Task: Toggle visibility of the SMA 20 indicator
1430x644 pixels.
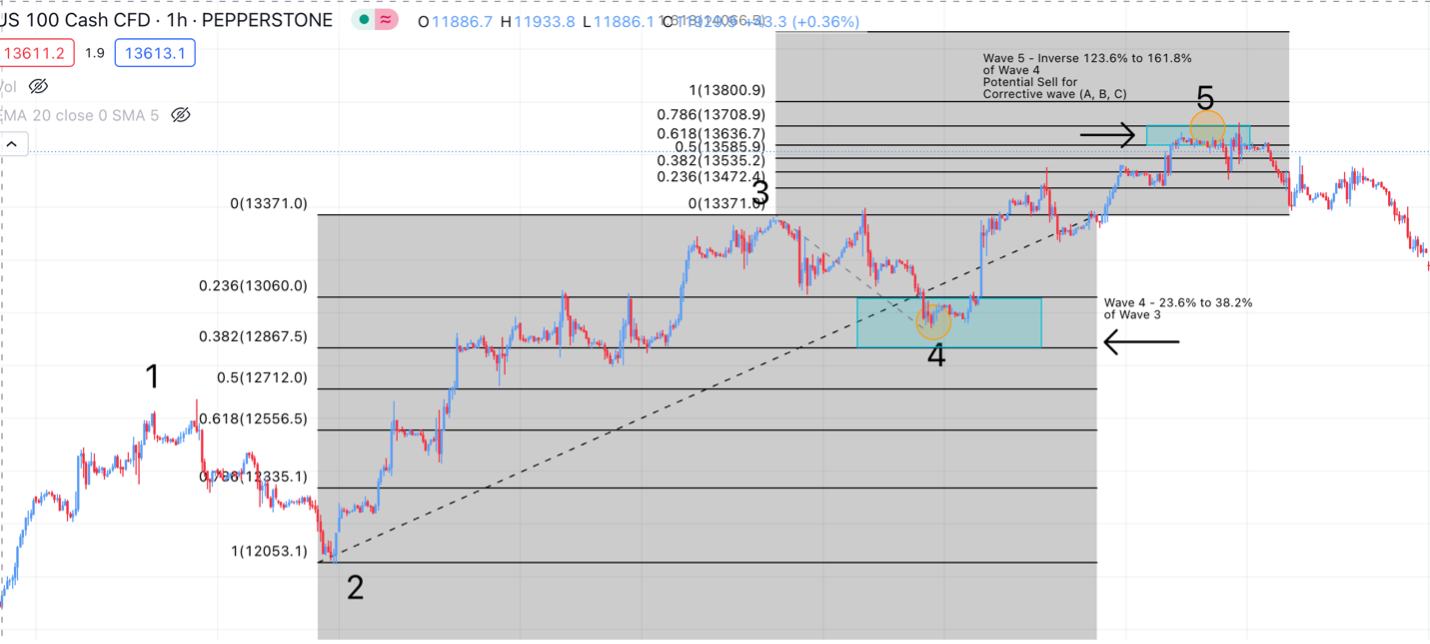Action: coord(180,115)
